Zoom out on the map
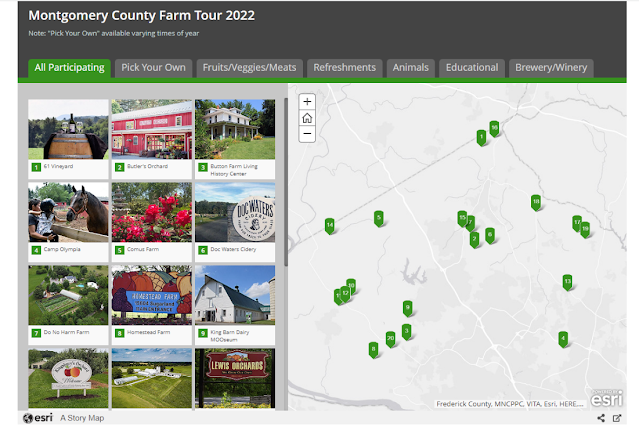The width and height of the screenshot is (639, 434). (307, 134)
